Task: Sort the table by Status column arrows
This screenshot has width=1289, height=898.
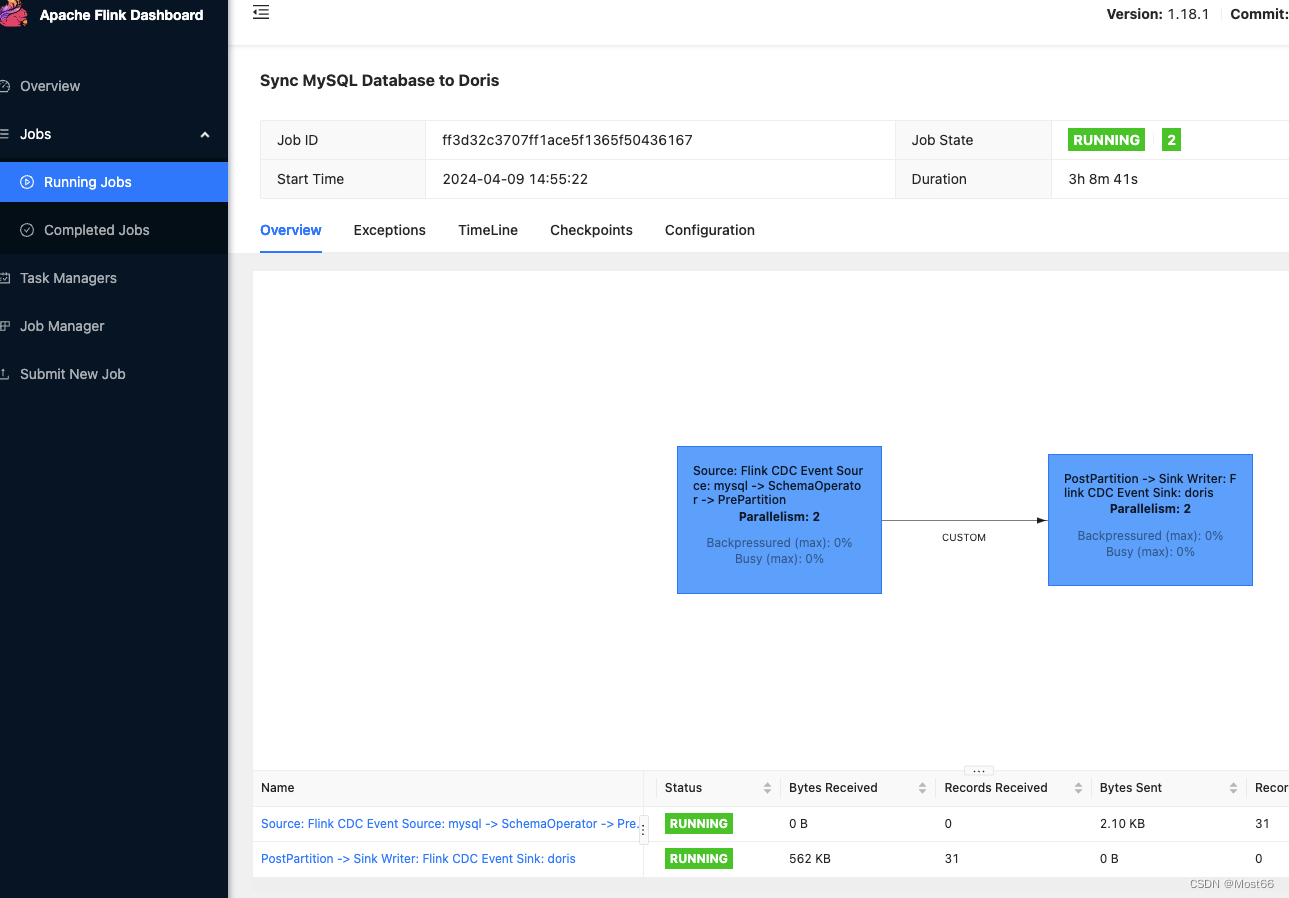Action: click(x=767, y=788)
